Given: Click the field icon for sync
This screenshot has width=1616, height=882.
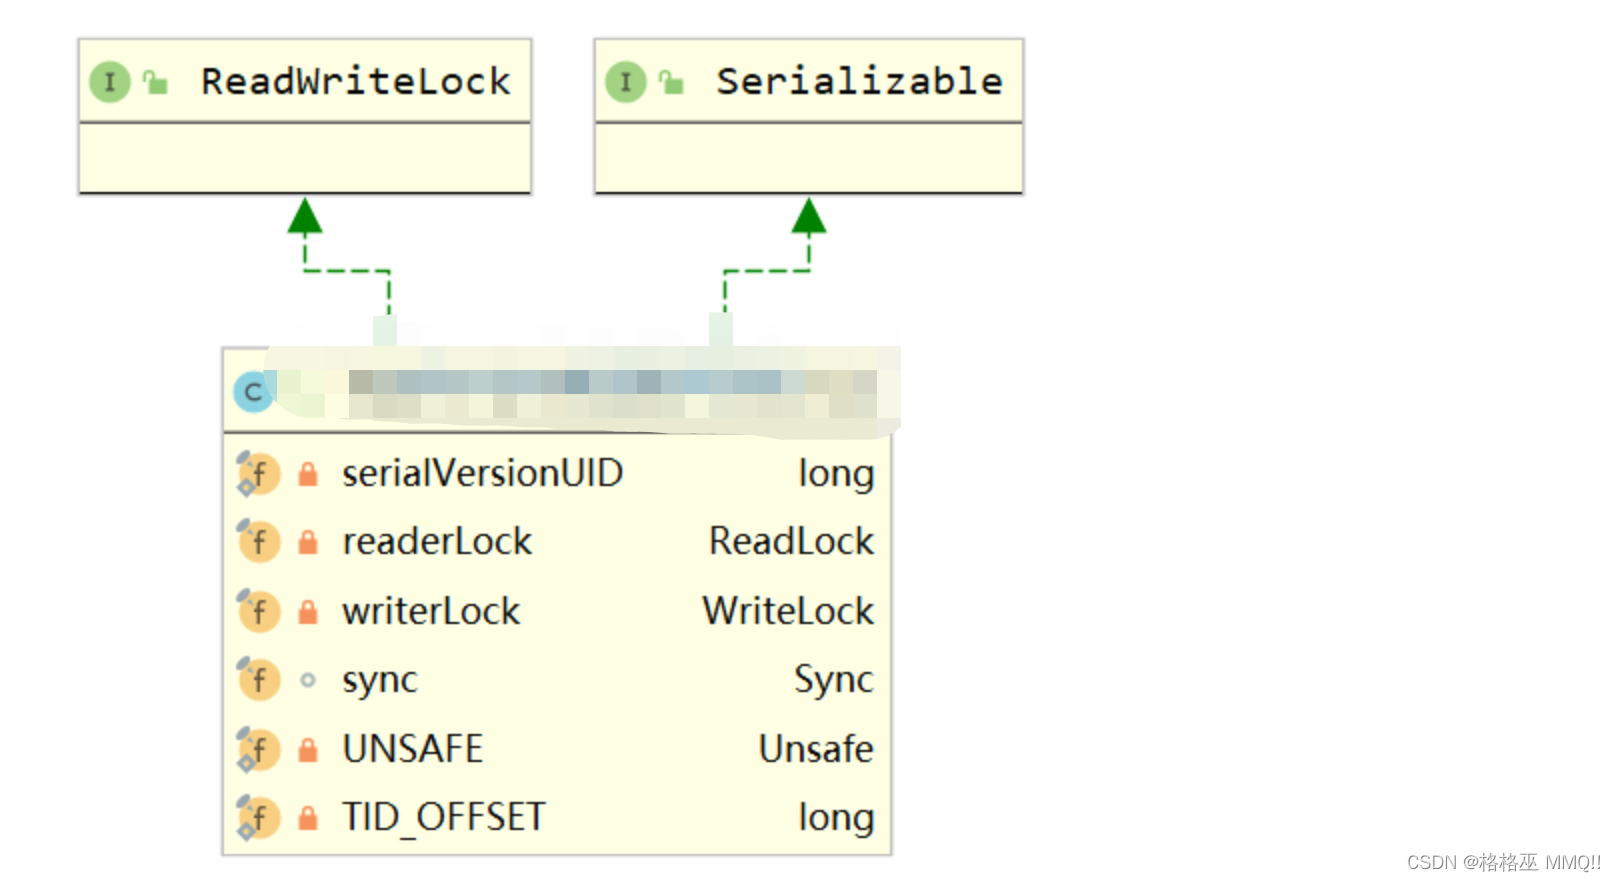Looking at the screenshot, I should (258, 680).
